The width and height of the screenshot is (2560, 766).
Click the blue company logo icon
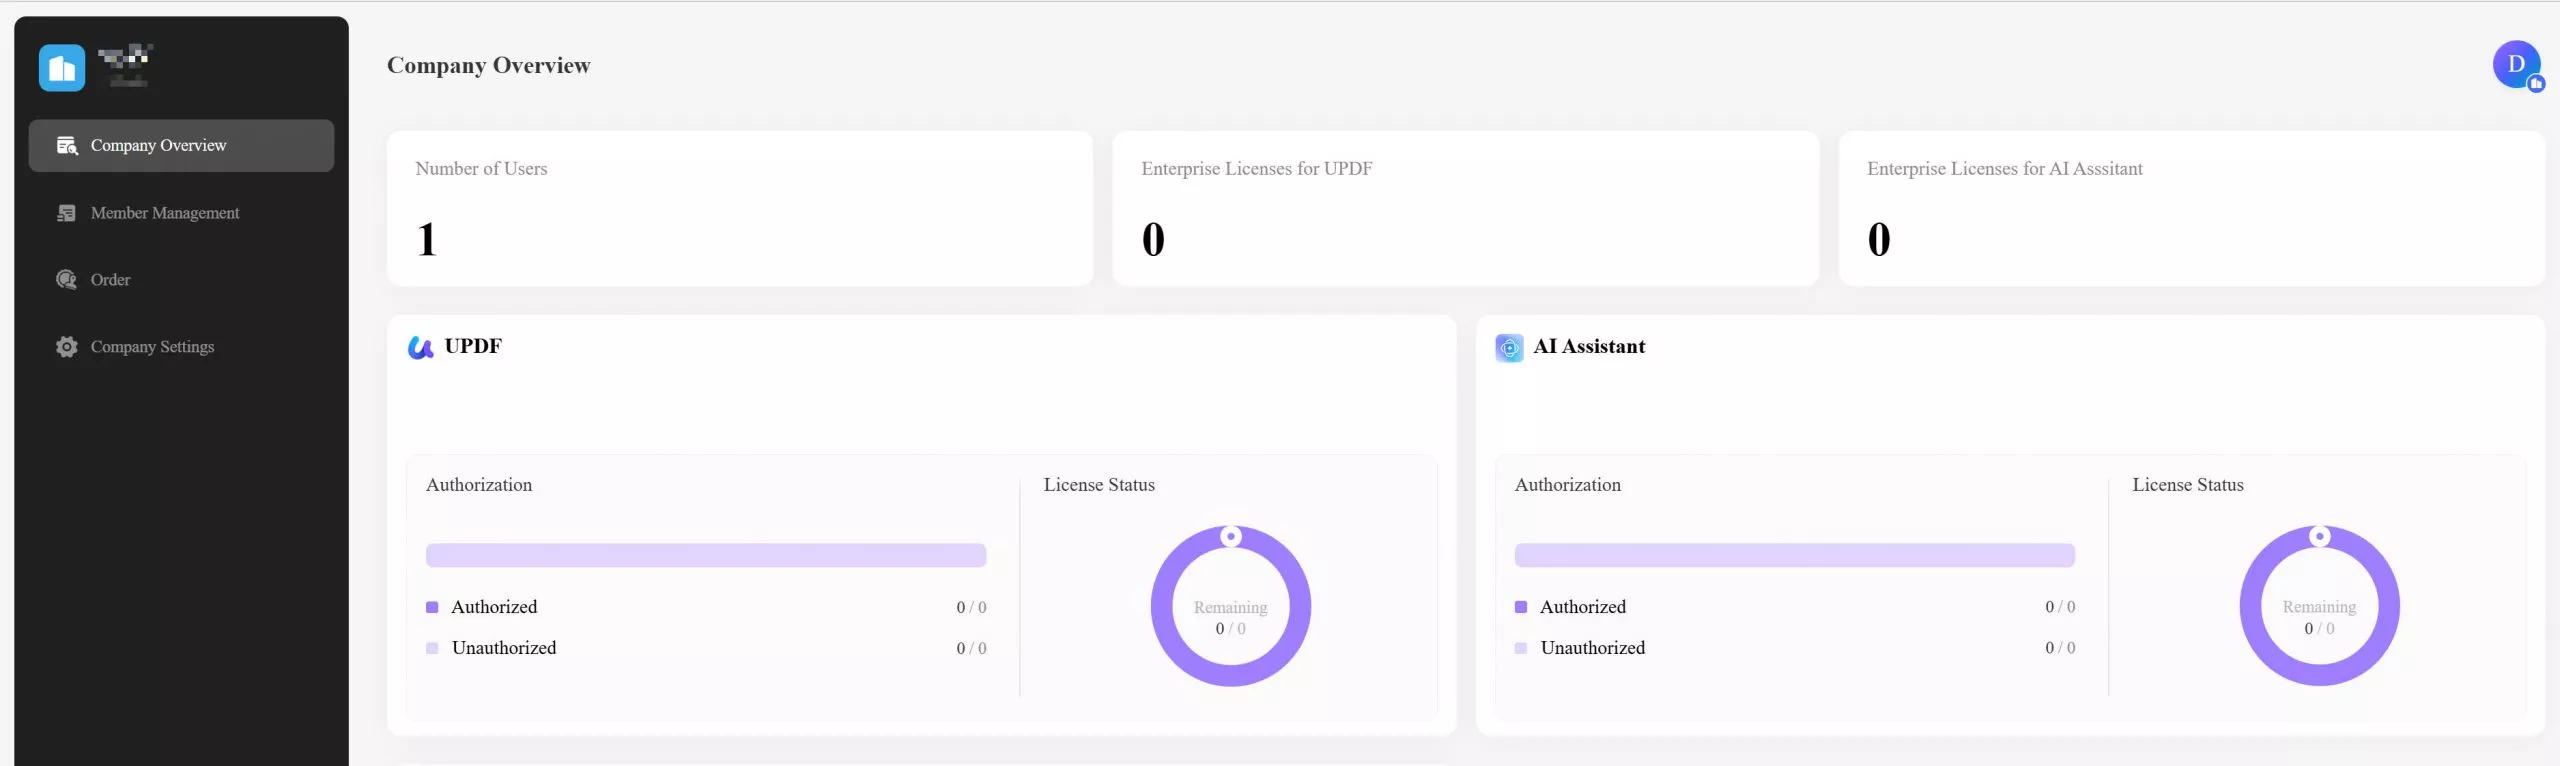coord(62,68)
